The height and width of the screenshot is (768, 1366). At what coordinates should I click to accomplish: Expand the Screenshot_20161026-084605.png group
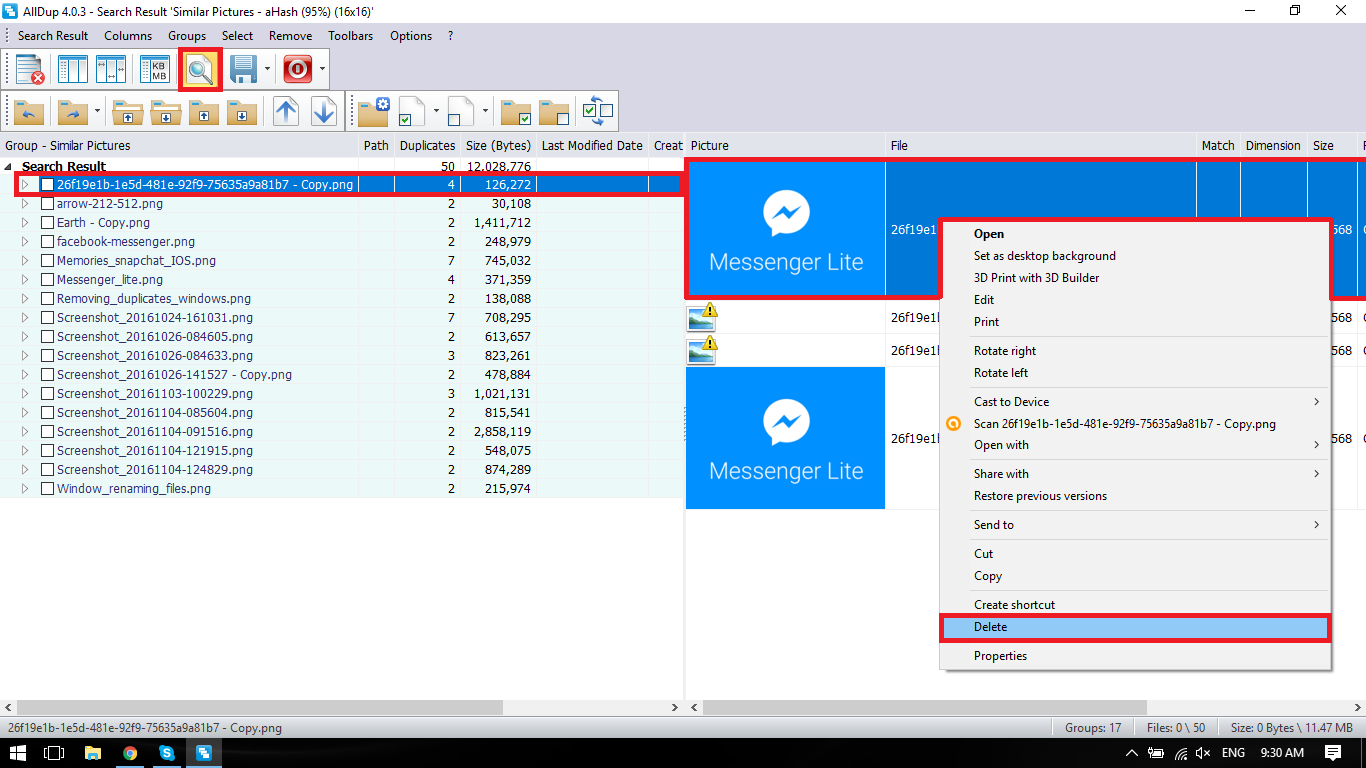click(26, 337)
